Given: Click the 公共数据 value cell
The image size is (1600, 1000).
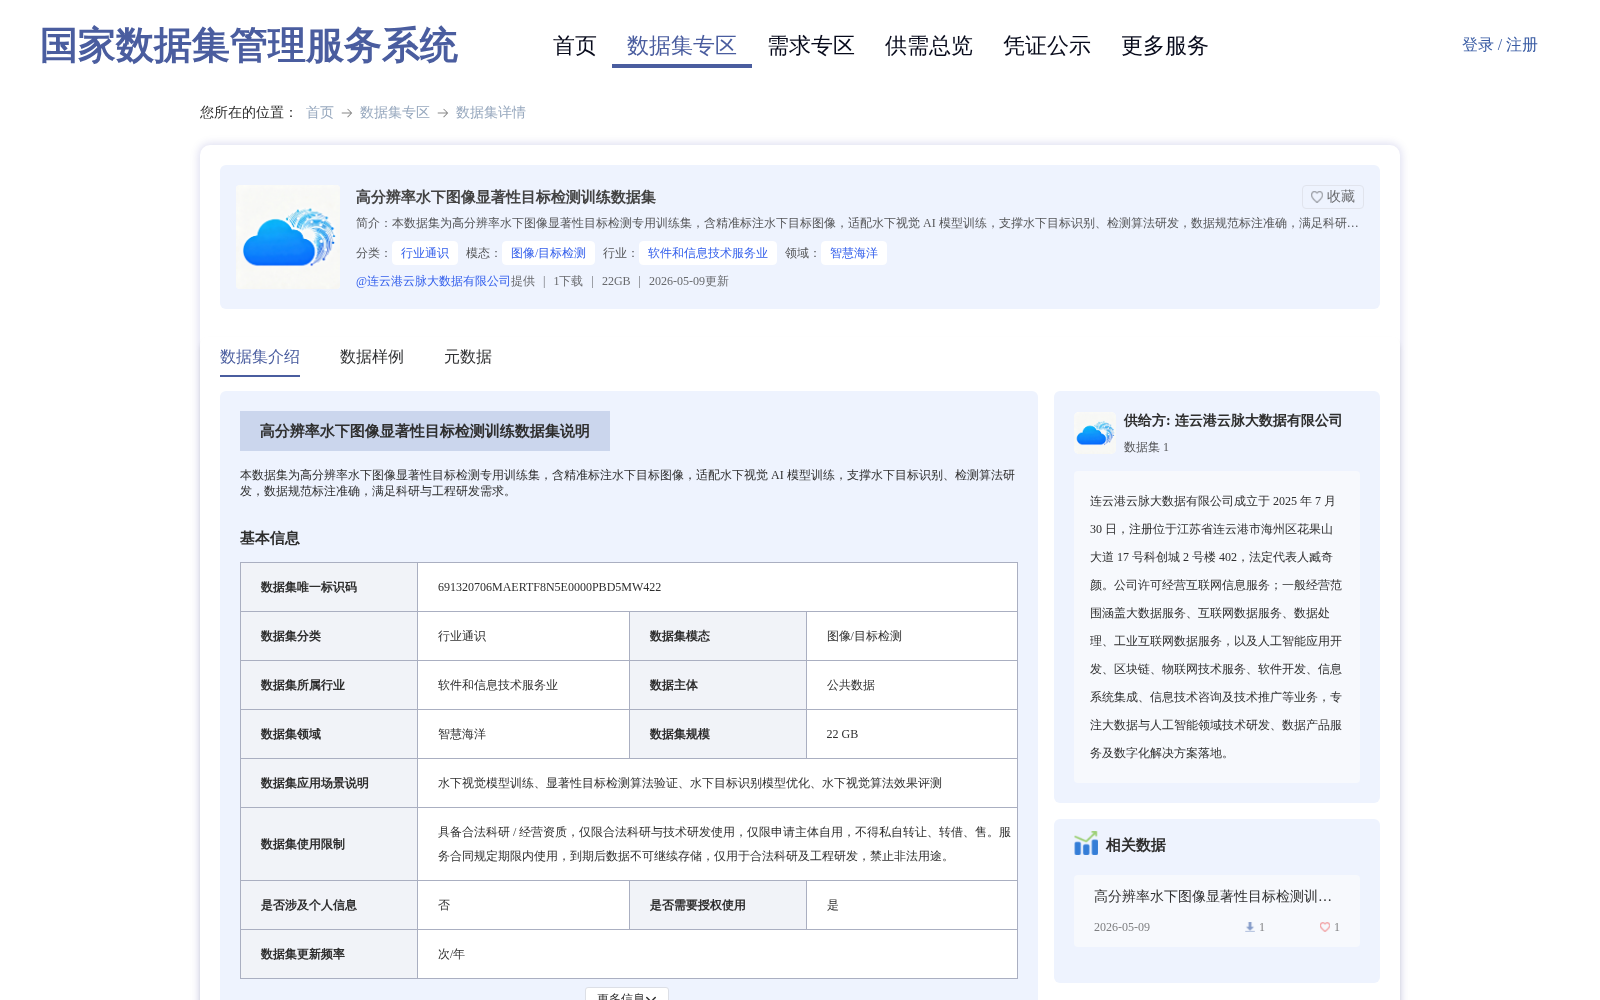Looking at the screenshot, I should pyautogui.click(x=851, y=685).
